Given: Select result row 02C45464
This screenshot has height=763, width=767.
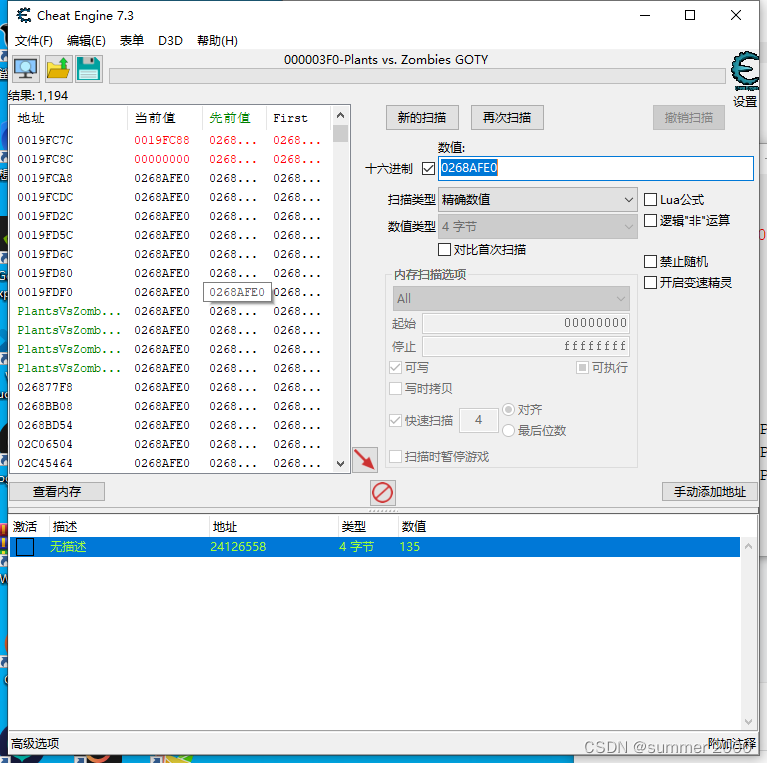Looking at the screenshot, I should (171, 463).
